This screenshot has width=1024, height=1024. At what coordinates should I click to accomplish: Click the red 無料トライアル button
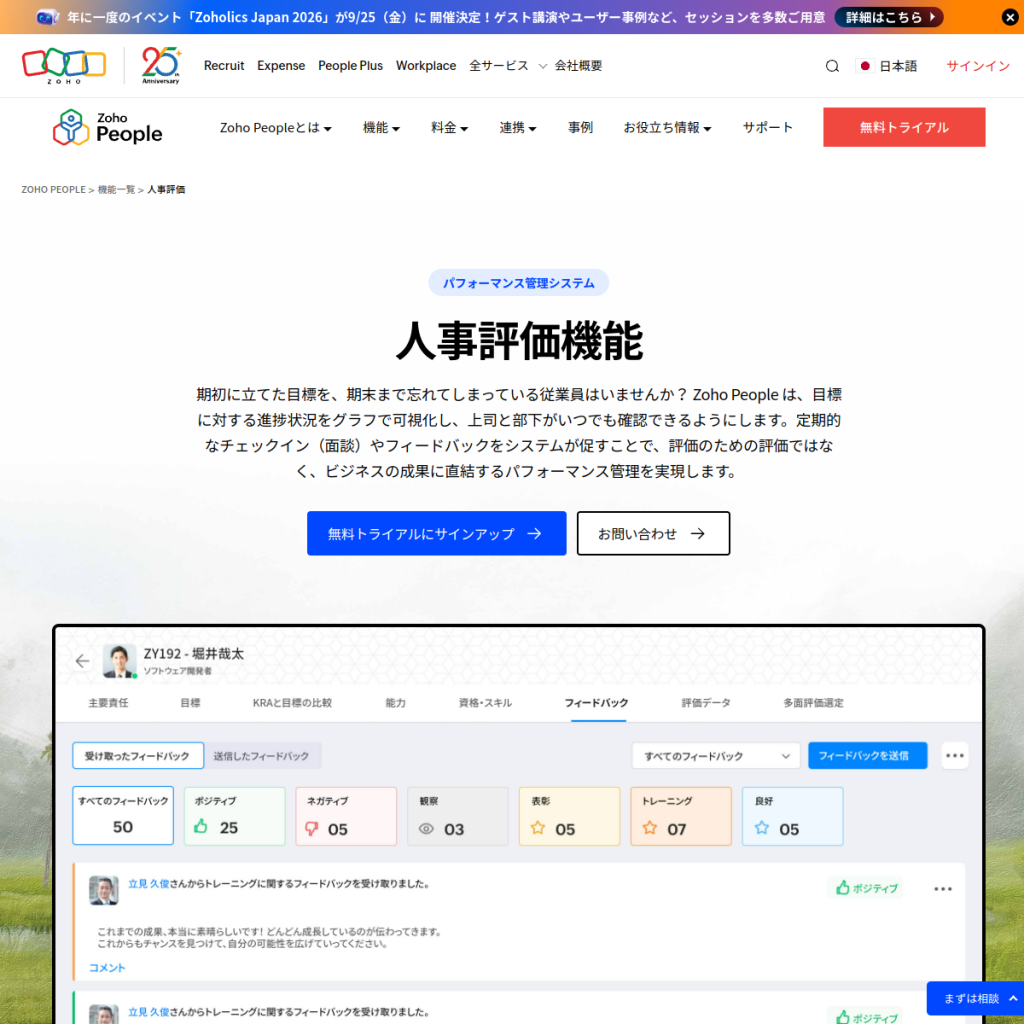click(904, 127)
